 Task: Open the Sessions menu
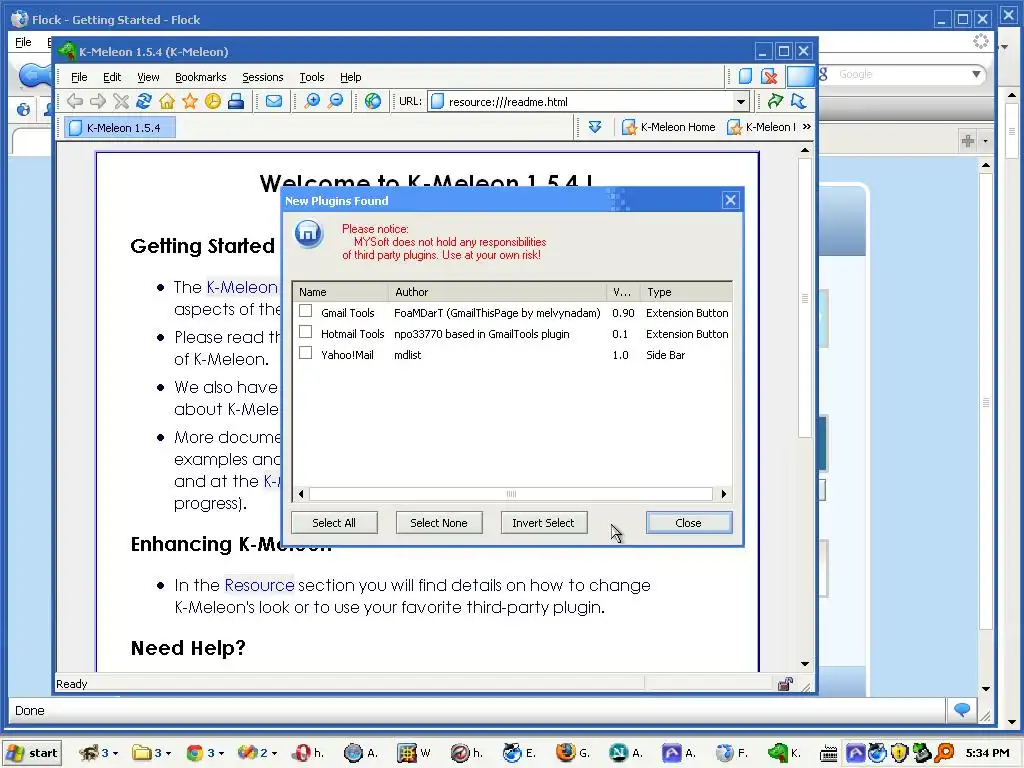pos(263,77)
